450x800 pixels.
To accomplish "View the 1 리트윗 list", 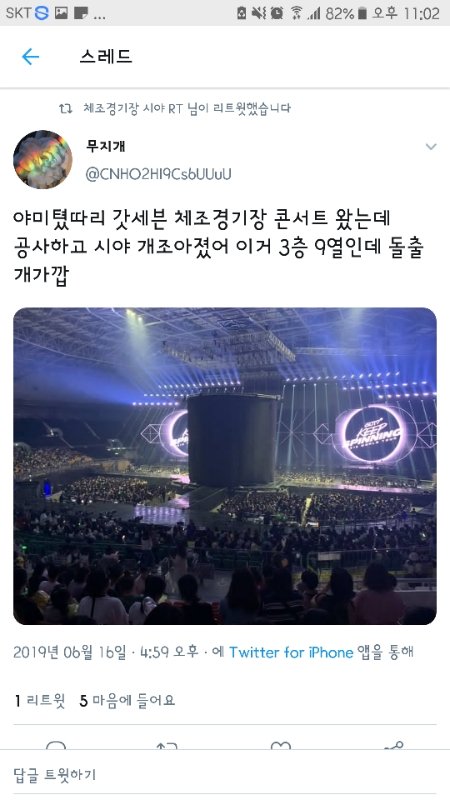I will pyautogui.click(x=40, y=701).
